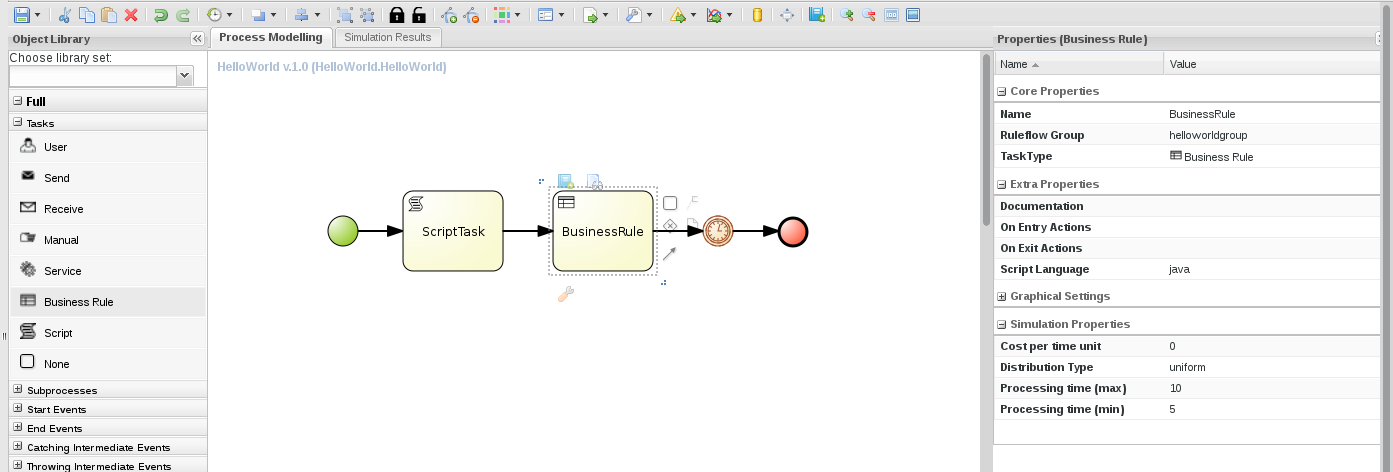Click the remove docker icon with red minus
This screenshot has width=1393, height=472.
point(471,15)
